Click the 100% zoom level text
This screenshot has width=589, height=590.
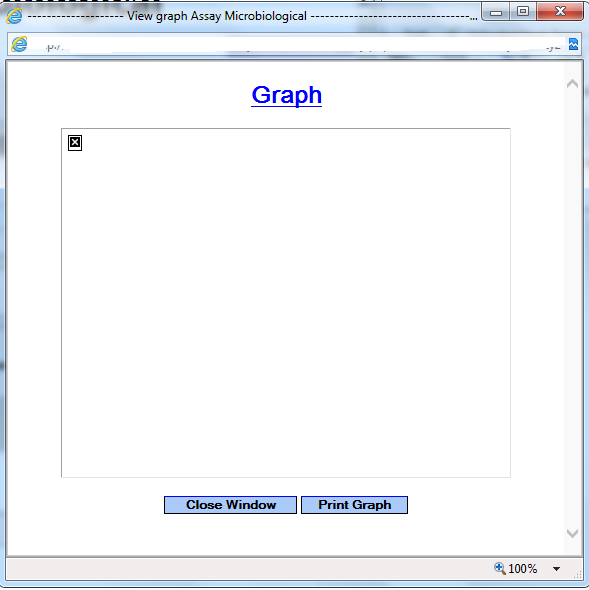pos(522,569)
